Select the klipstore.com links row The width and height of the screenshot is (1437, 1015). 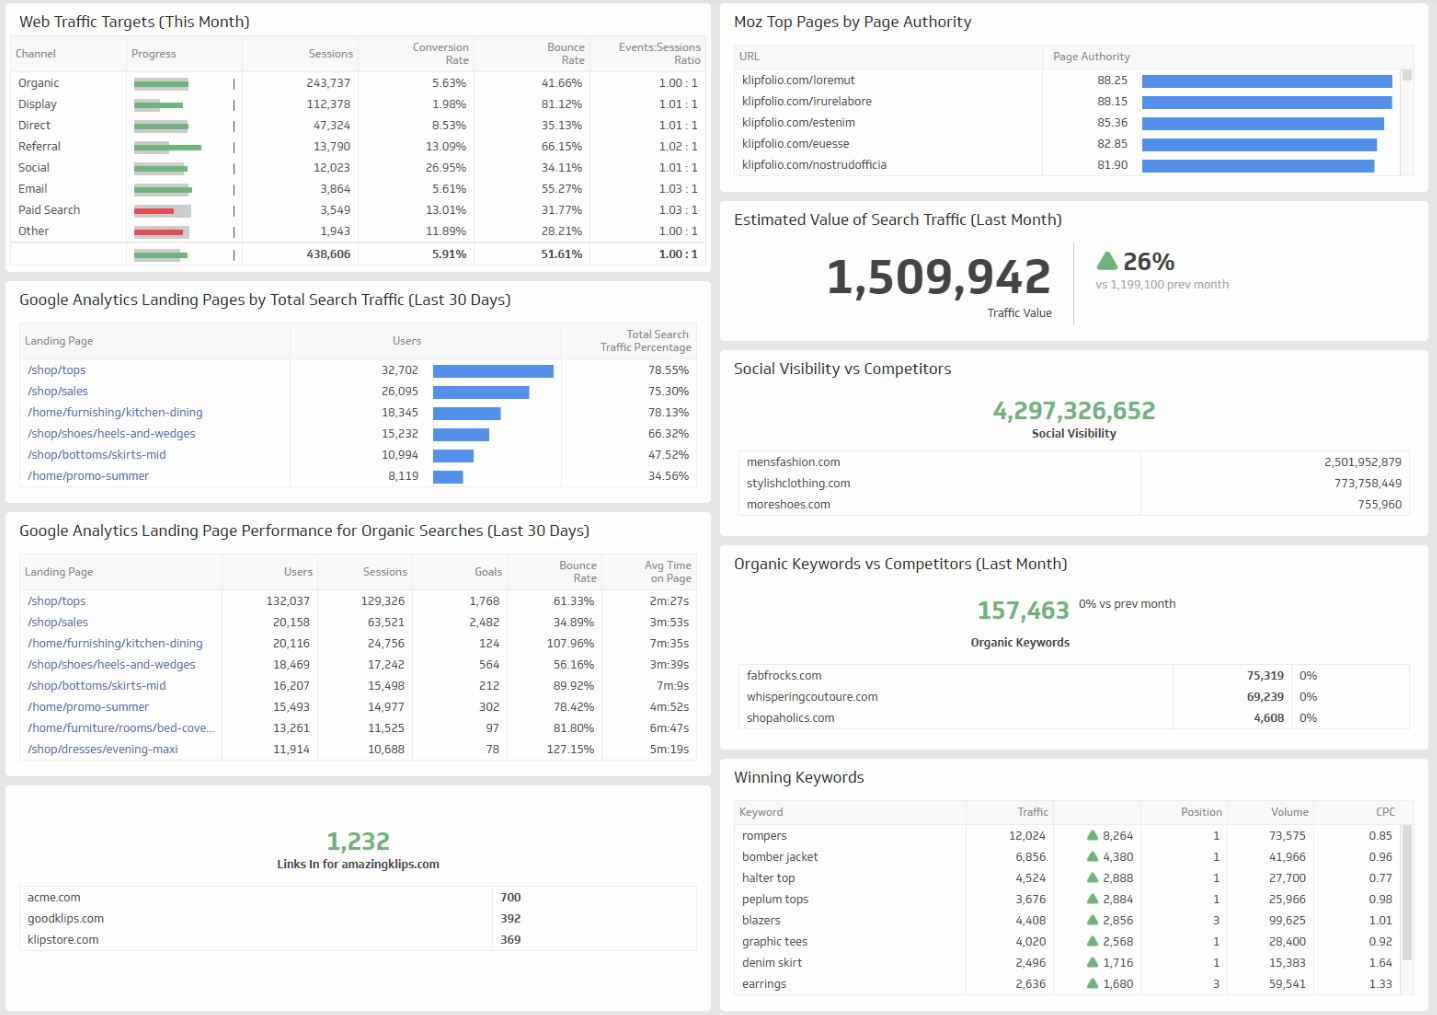coord(358,939)
